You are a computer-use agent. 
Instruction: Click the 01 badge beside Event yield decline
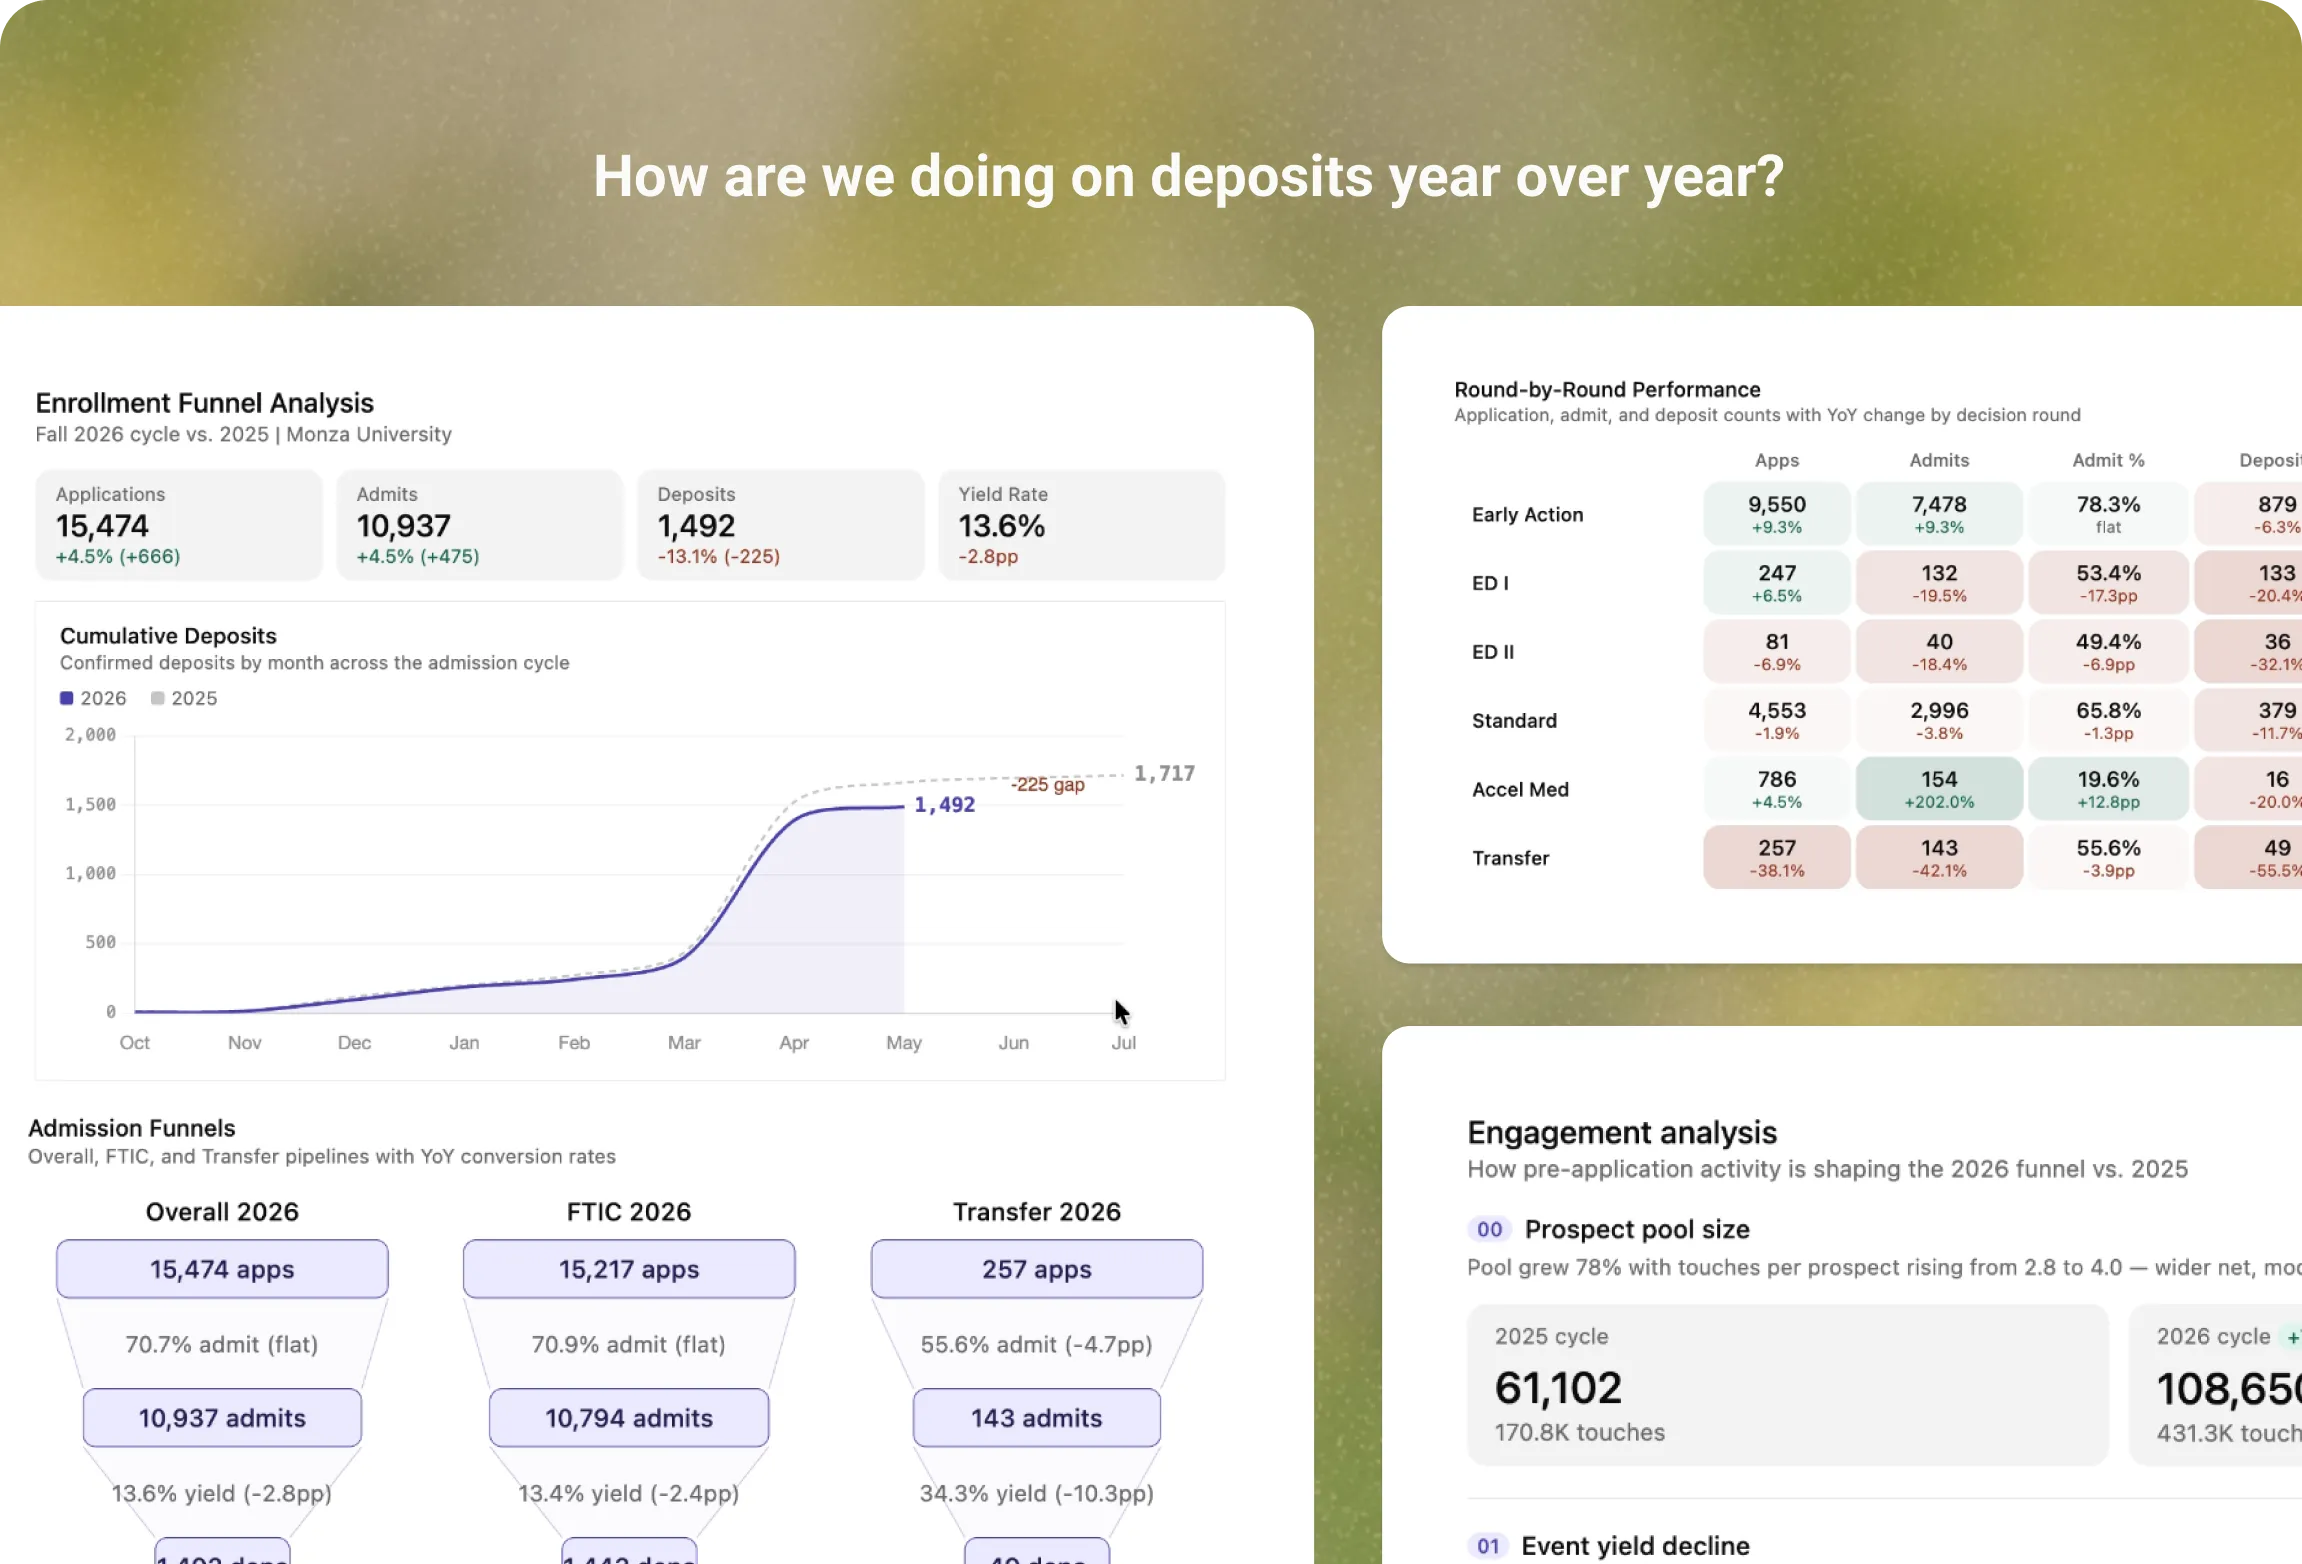(x=1488, y=1546)
